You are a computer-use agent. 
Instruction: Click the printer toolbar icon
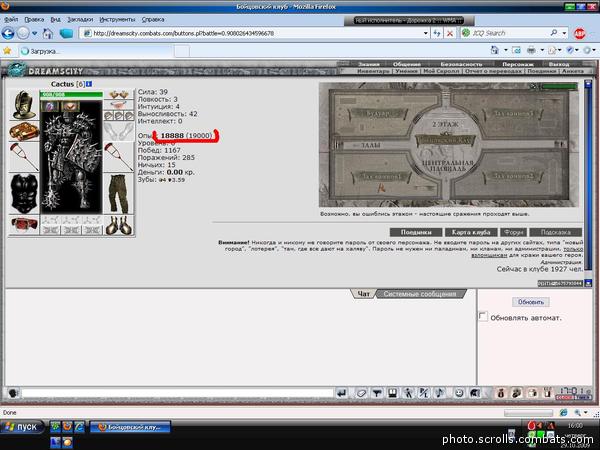(x=531, y=50)
